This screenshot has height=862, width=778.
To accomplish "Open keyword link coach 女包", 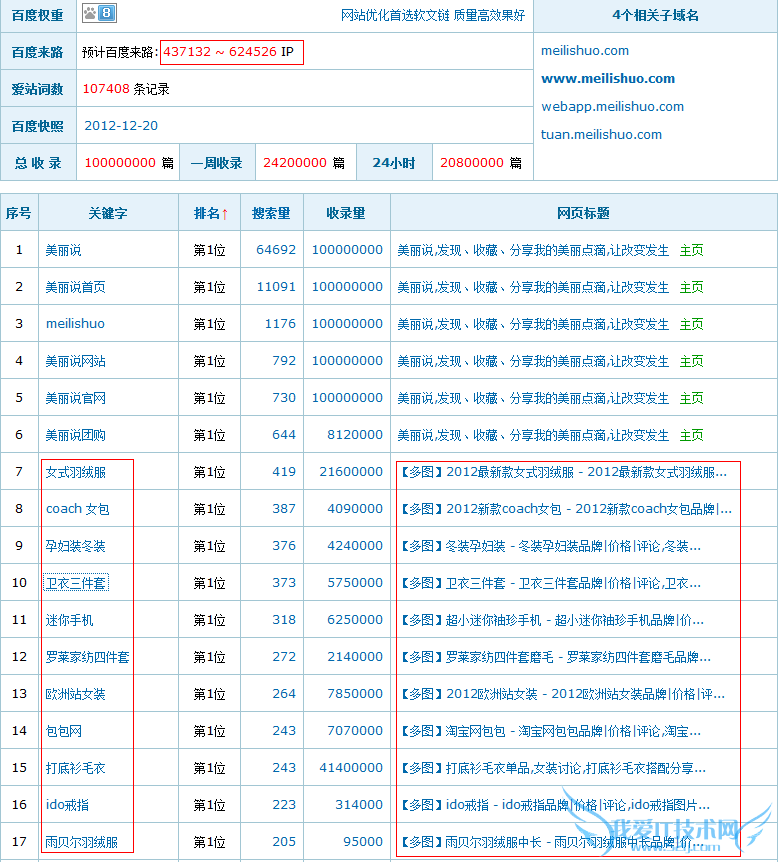I will (78, 509).
